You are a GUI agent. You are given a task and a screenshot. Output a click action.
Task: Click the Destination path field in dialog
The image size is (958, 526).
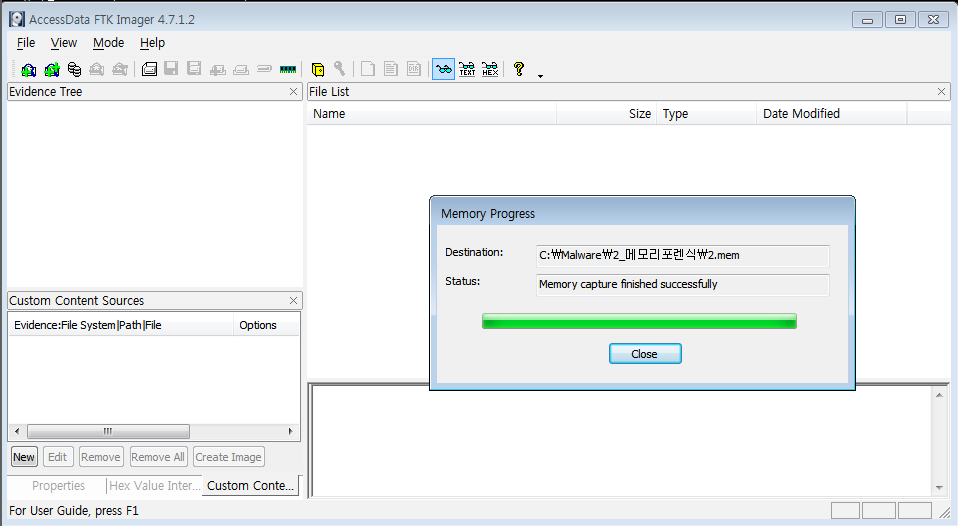[682, 255]
